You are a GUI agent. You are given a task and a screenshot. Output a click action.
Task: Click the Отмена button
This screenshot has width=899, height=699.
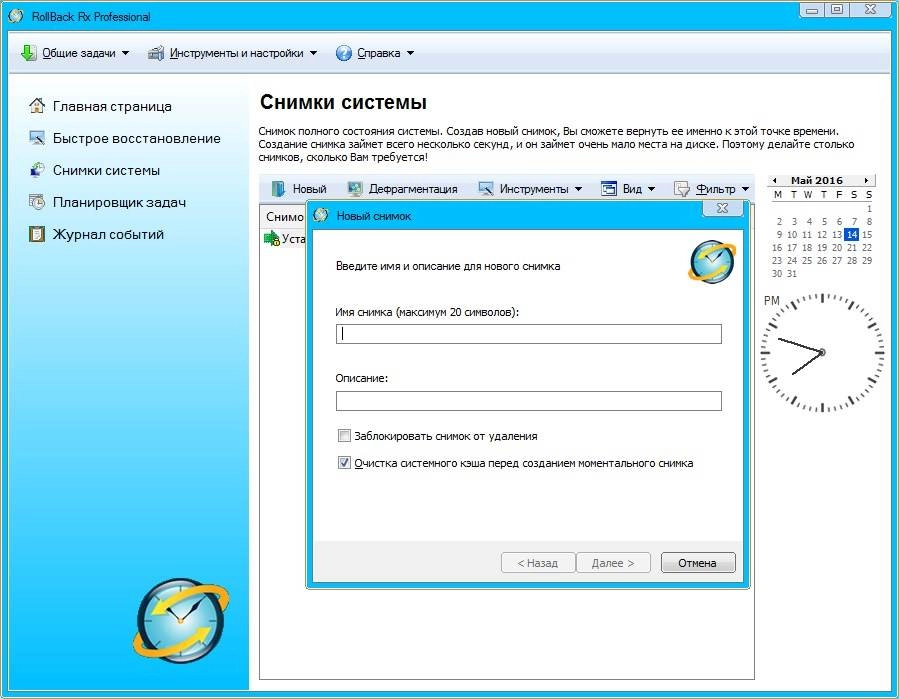click(698, 563)
